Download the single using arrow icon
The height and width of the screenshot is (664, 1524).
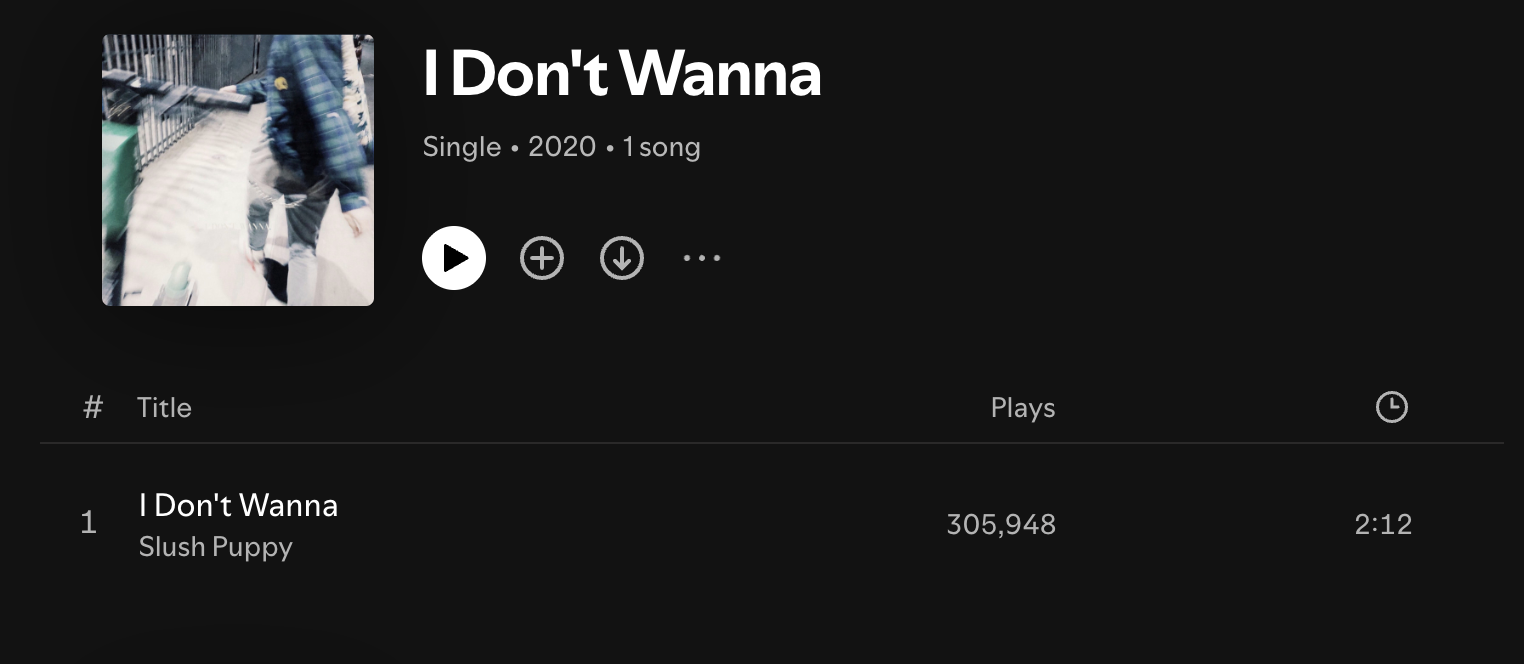click(x=622, y=258)
